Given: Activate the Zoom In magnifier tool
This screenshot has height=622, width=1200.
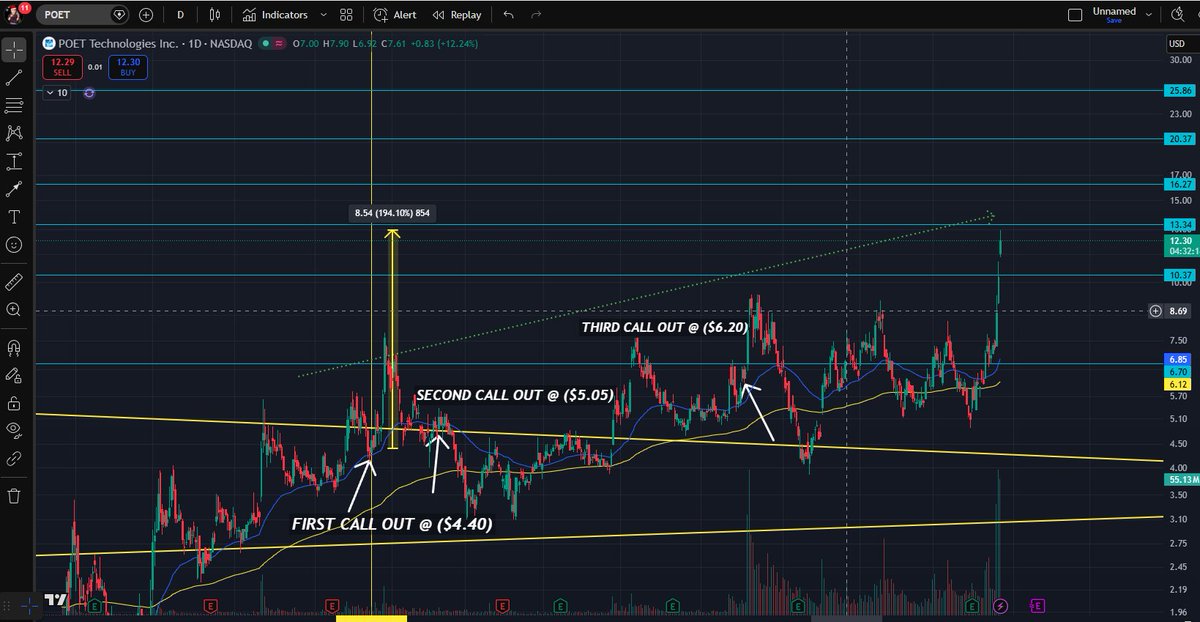Looking at the screenshot, I should (13, 310).
